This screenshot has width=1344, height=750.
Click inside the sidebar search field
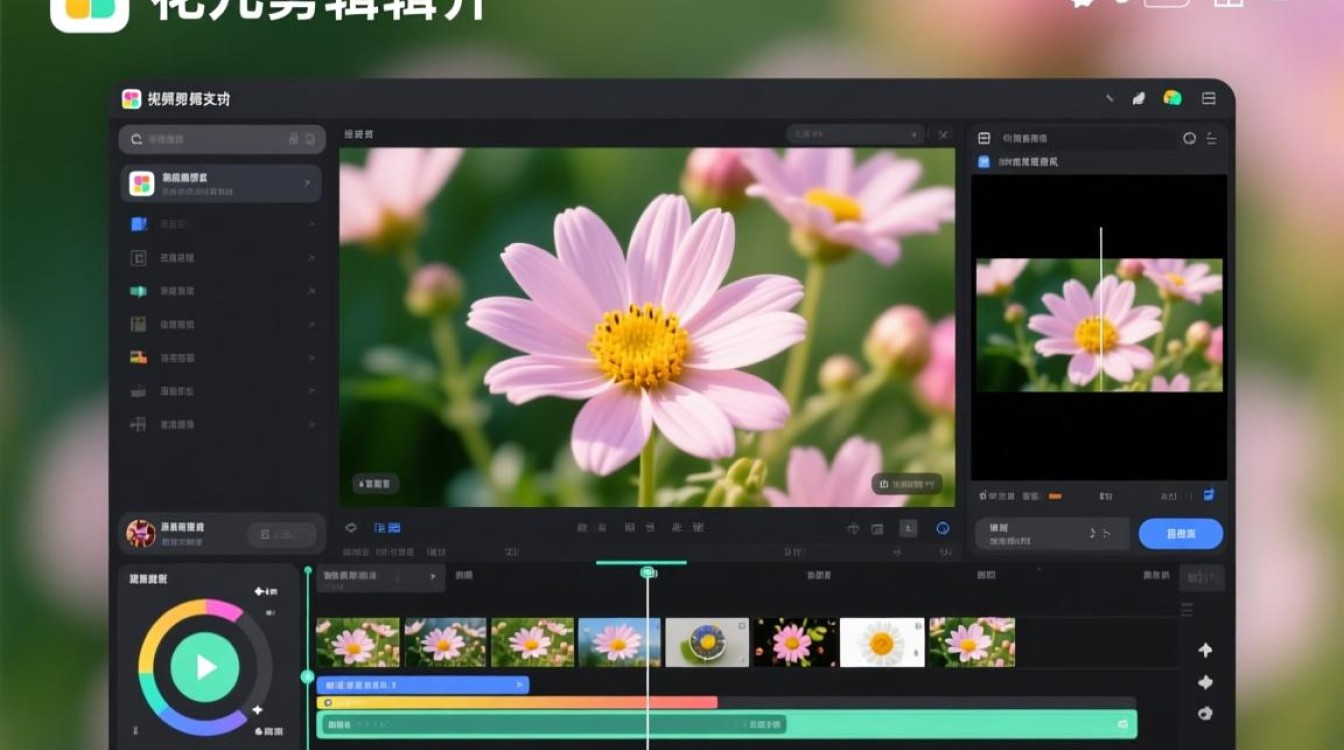point(222,139)
